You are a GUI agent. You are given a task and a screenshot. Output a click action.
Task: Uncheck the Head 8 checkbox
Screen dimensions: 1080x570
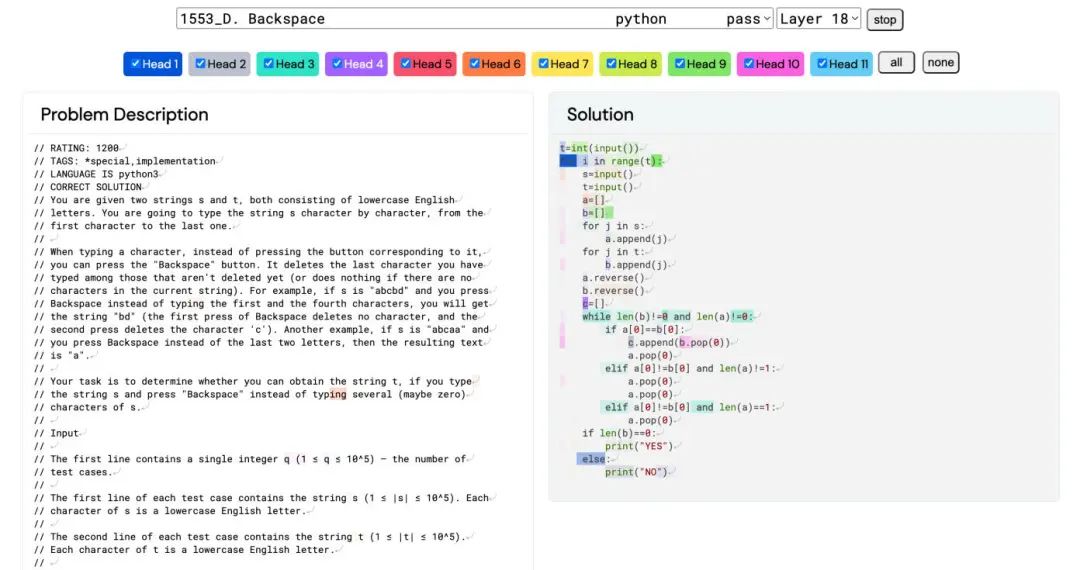[x=611, y=64]
